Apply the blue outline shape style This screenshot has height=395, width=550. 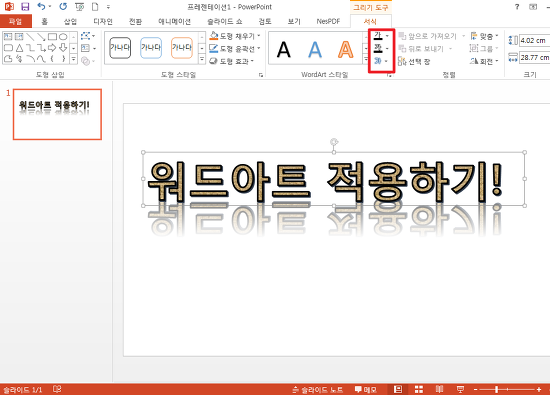151,47
